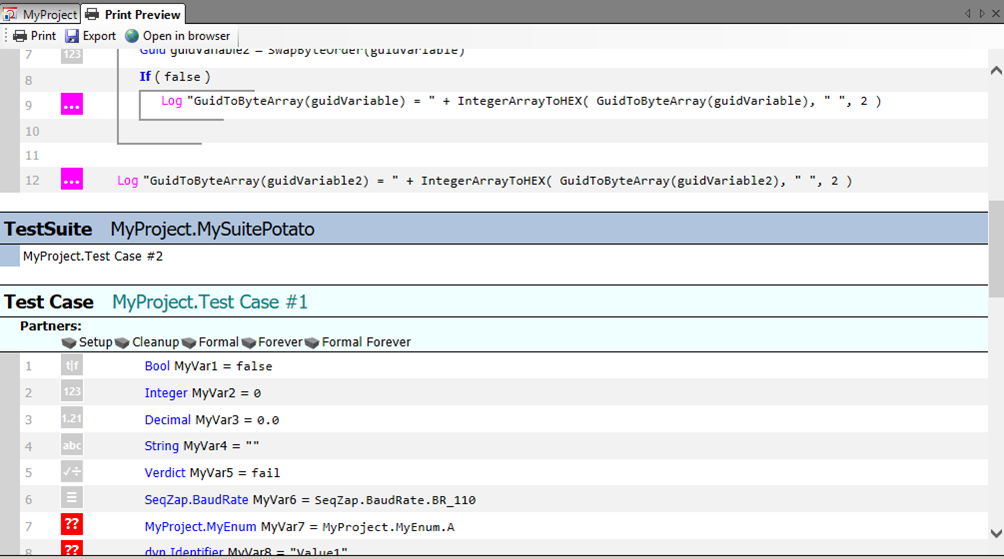Click the enum list icon for MyVar6
The height and width of the screenshot is (559, 1004).
tap(72, 498)
